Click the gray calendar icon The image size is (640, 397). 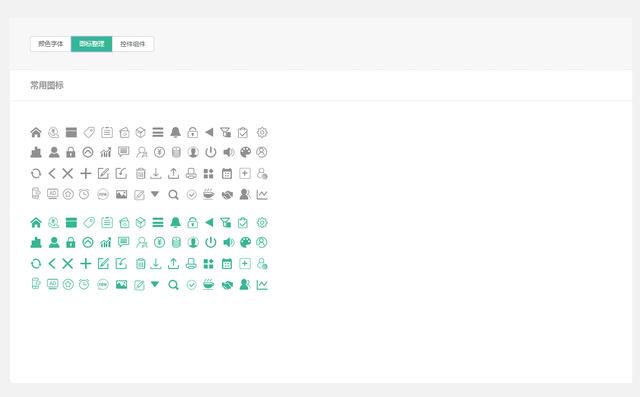tap(227, 173)
